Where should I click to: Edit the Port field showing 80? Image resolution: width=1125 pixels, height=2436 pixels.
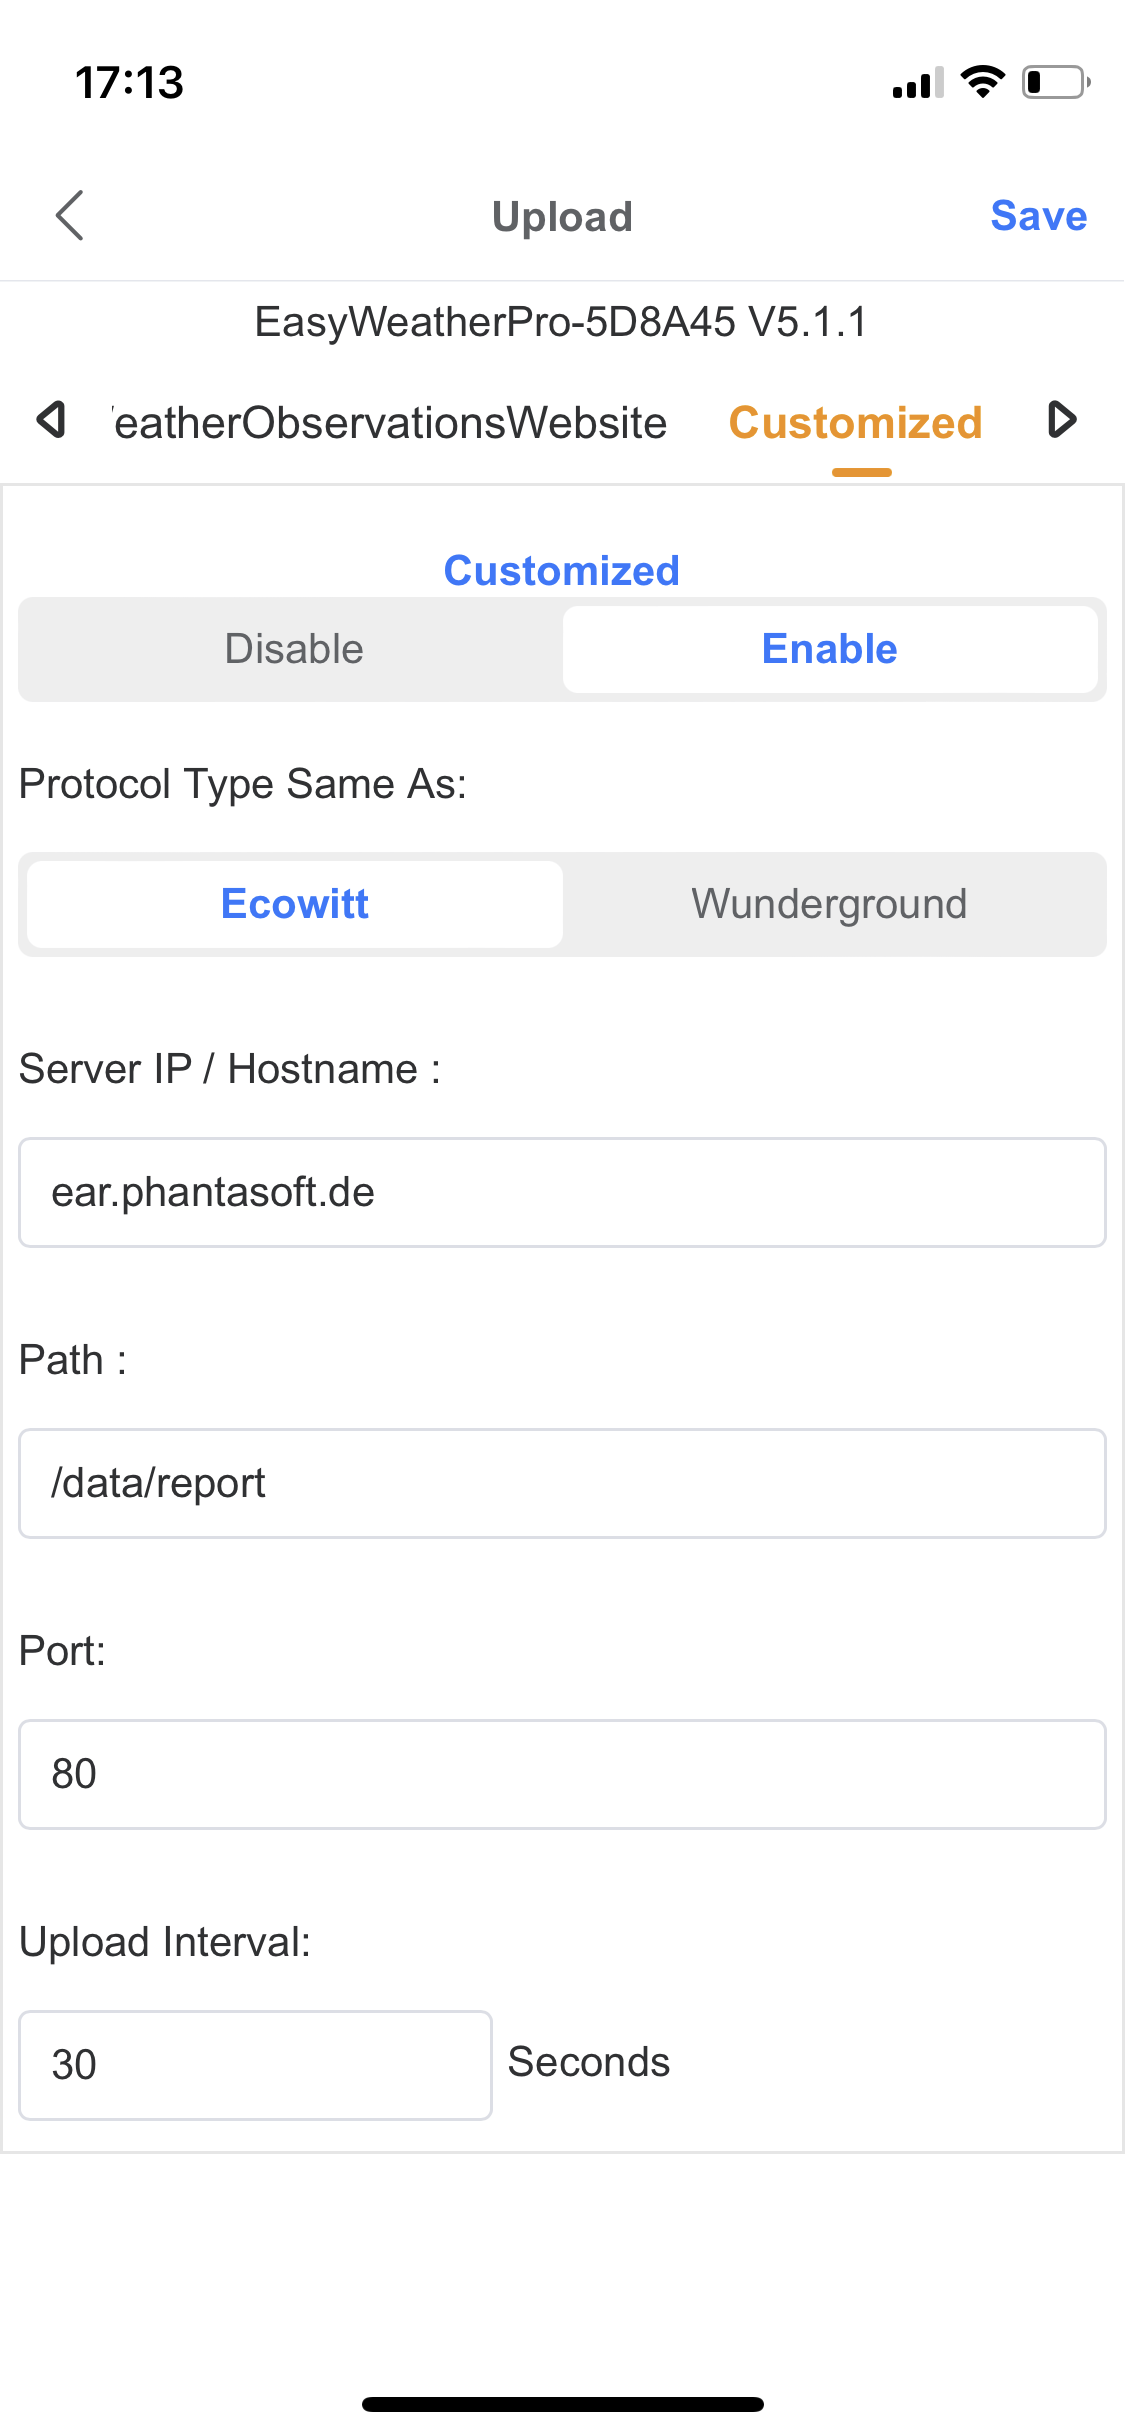[x=562, y=1774]
